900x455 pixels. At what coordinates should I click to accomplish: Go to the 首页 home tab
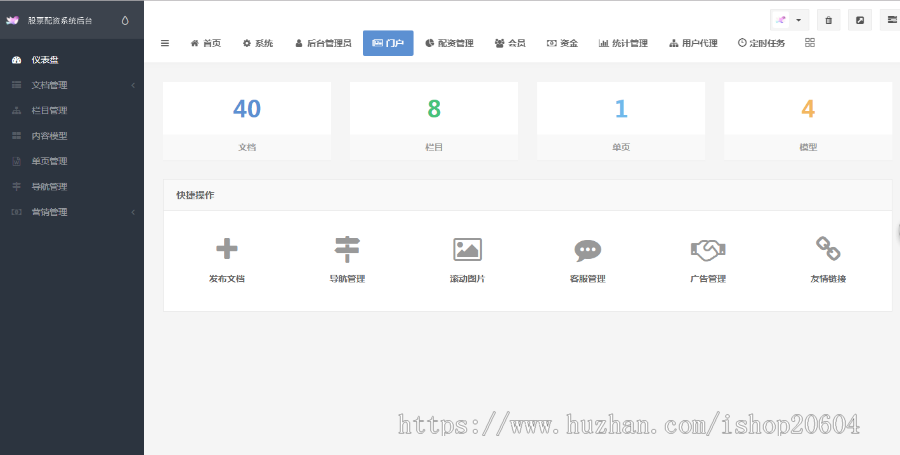[x=205, y=43]
